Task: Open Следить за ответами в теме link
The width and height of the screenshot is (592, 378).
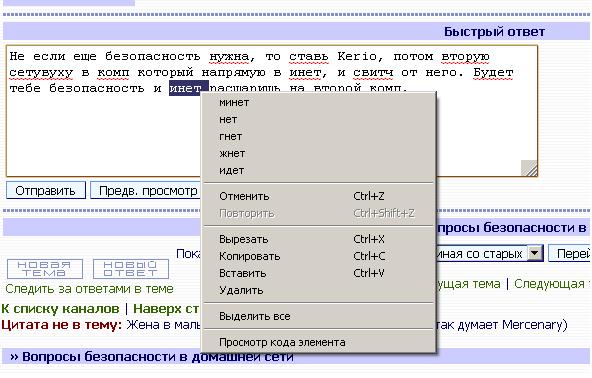Action: coord(89,289)
